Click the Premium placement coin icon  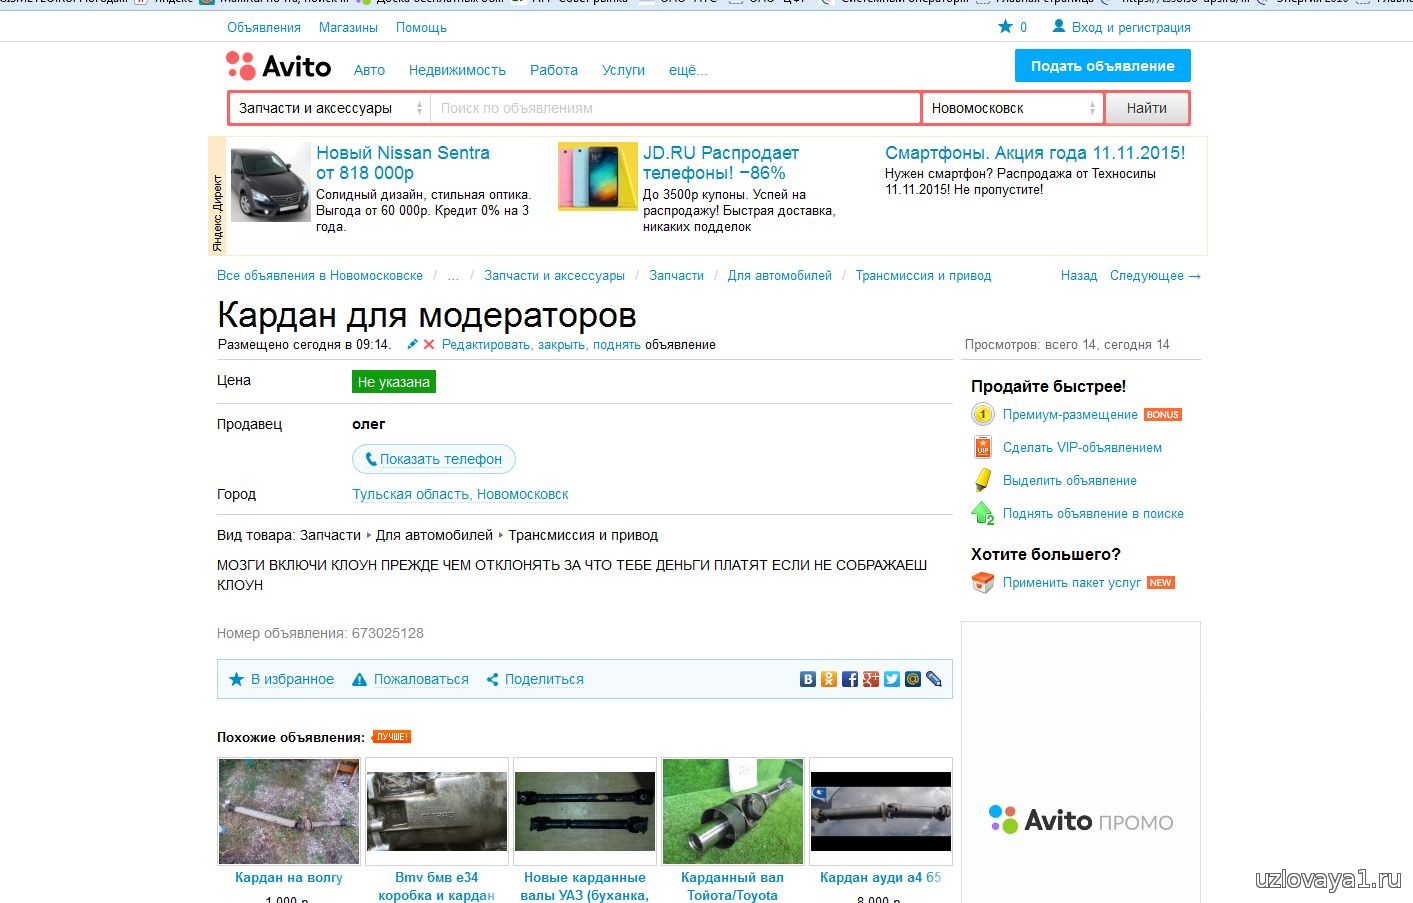pyautogui.click(x=983, y=414)
